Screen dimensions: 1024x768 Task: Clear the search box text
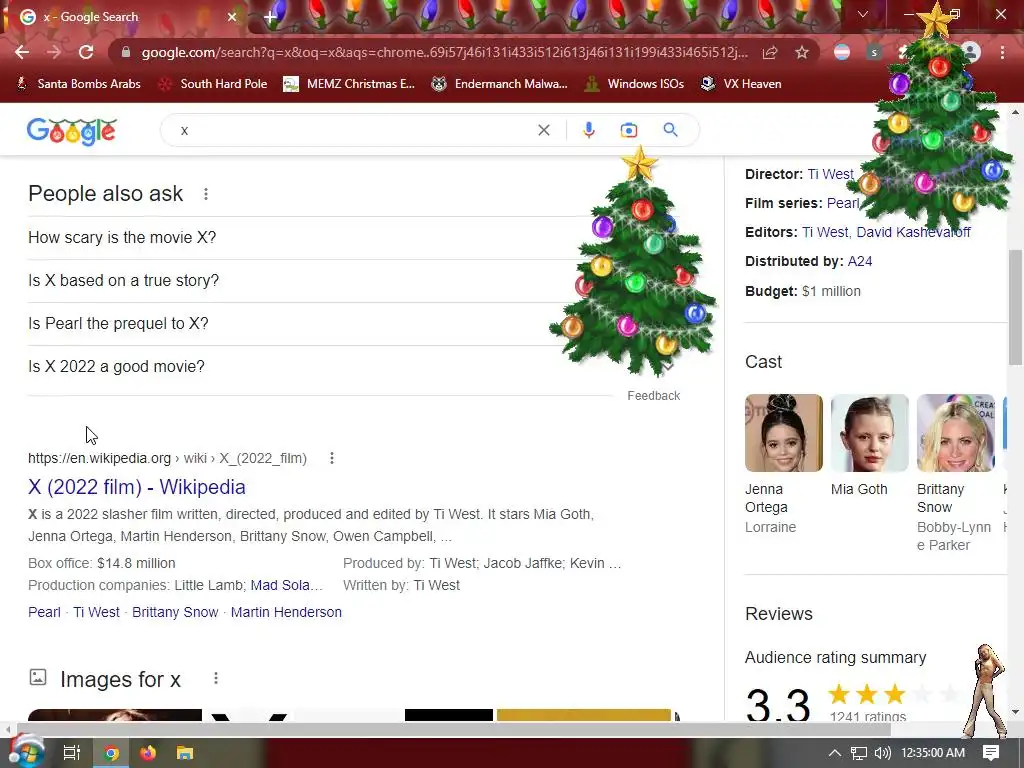(x=543, y=130)
